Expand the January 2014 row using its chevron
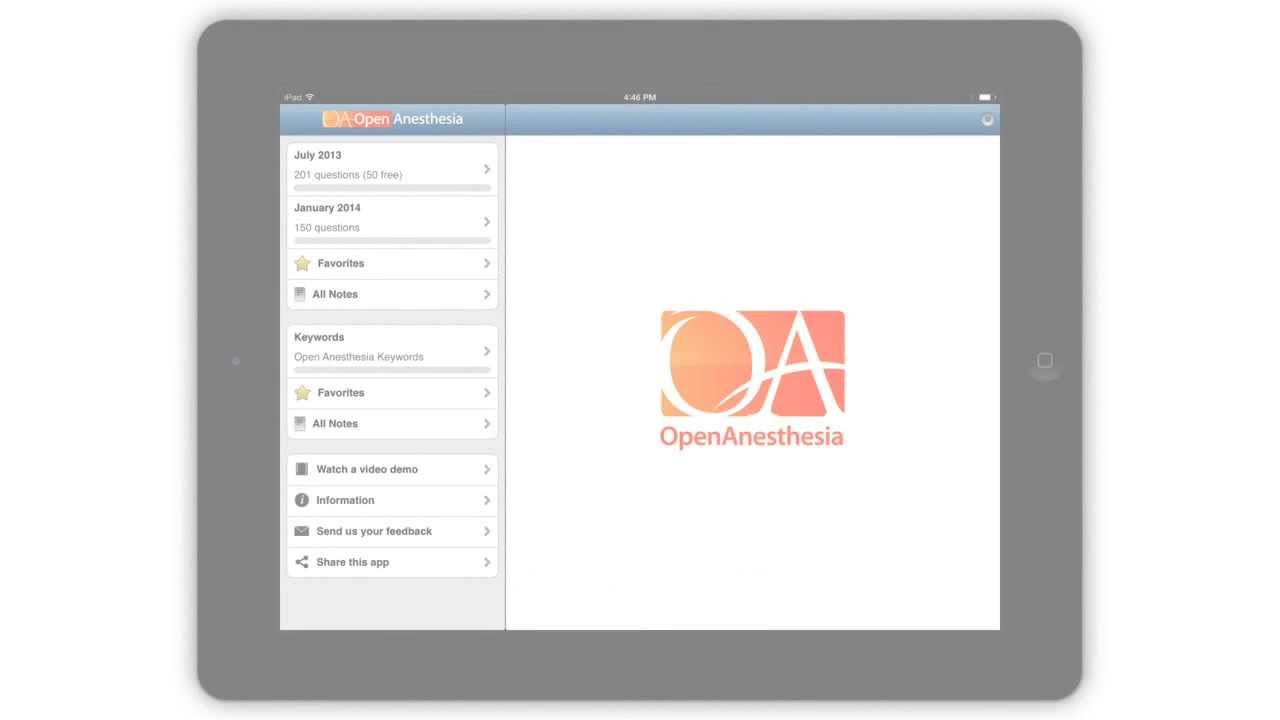This screenshot has width=1280, height=720. pos(487,222)
